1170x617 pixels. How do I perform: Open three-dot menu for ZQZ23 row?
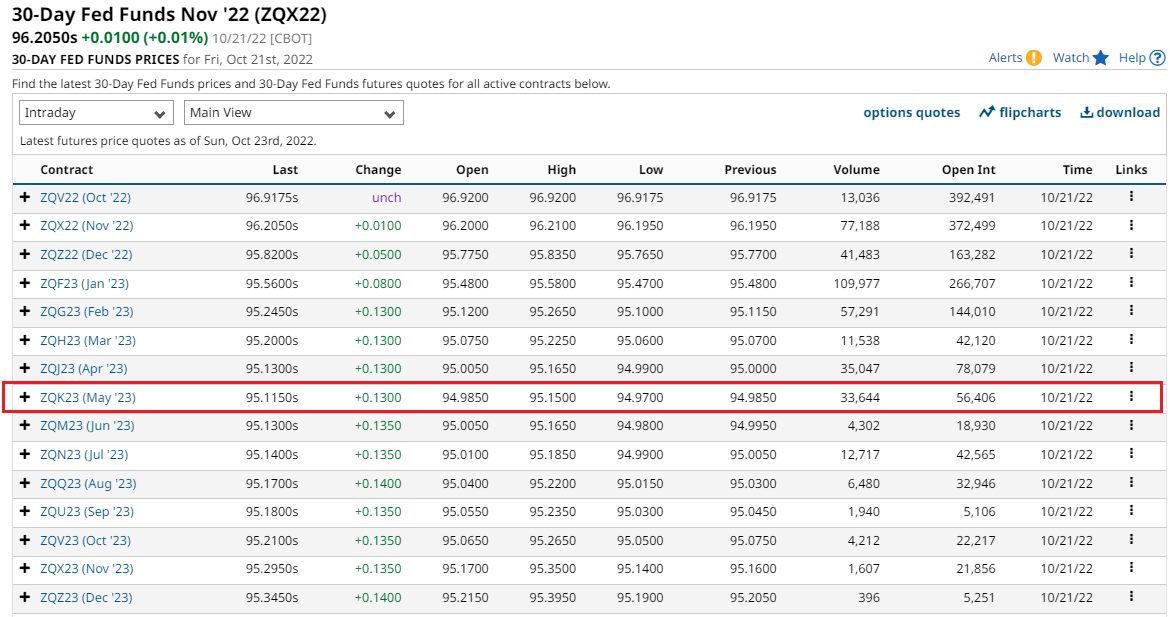click(1131, 597)
